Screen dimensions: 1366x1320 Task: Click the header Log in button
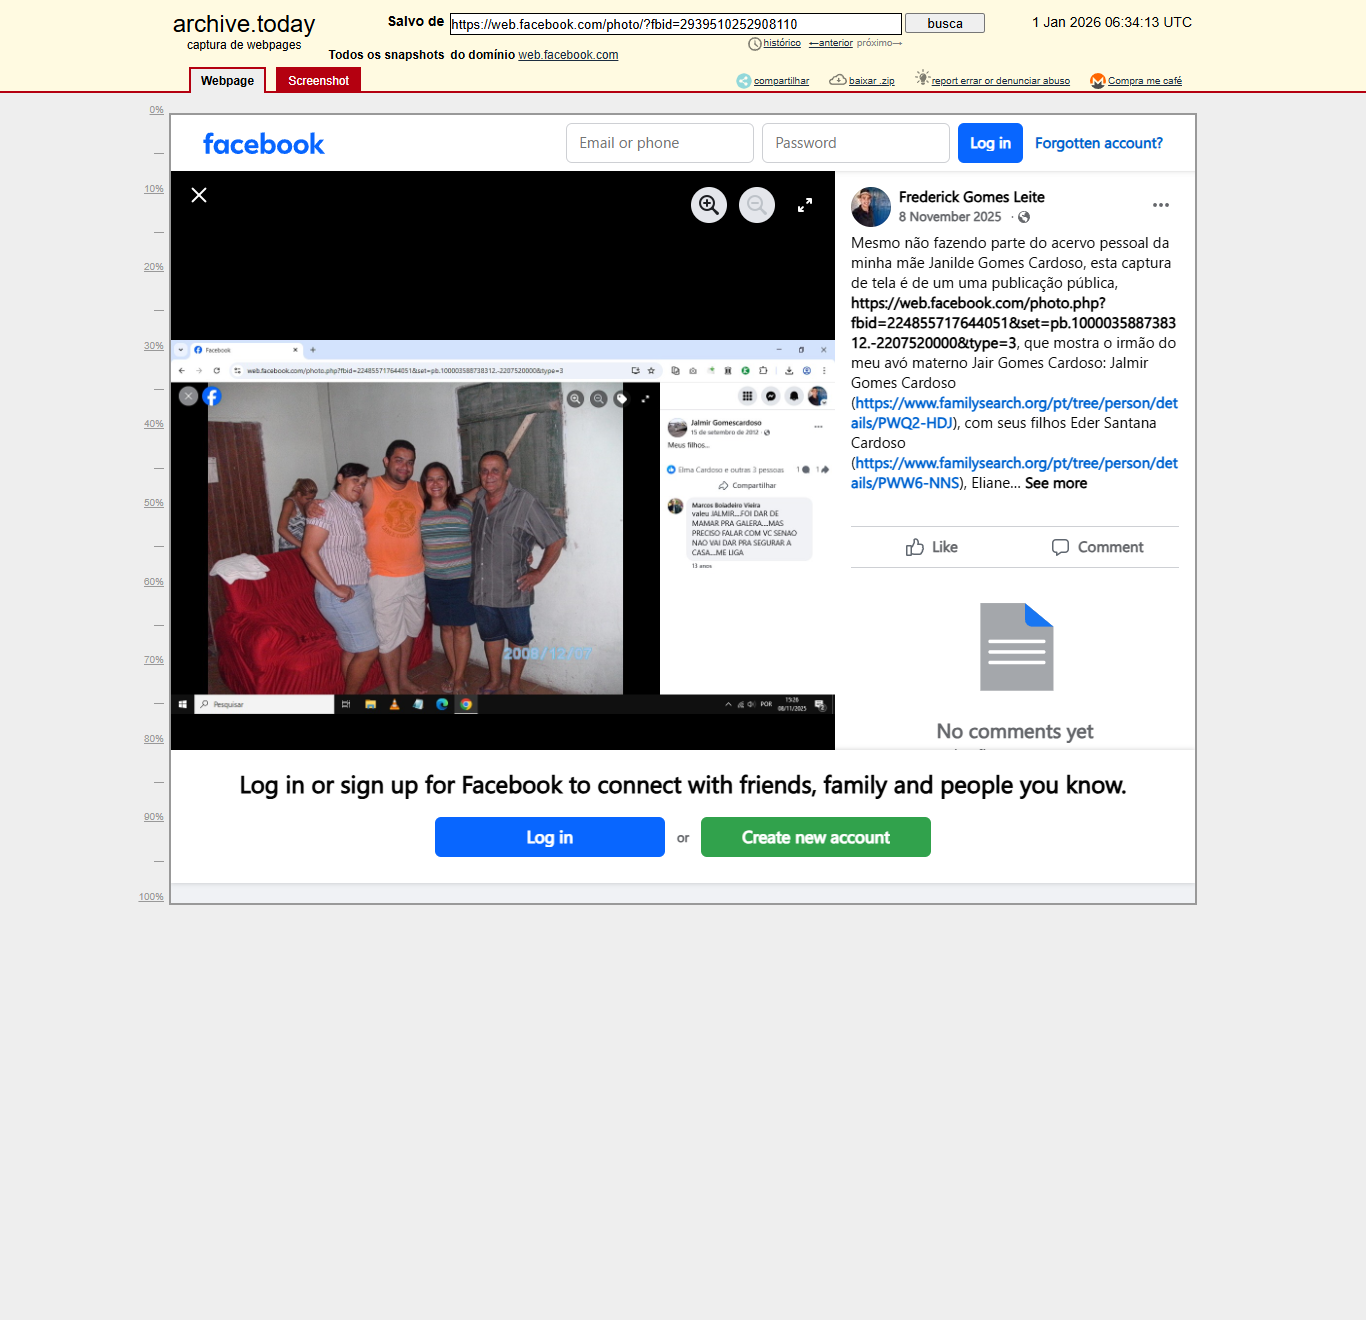pyautogui.click(x=990, y=143)
